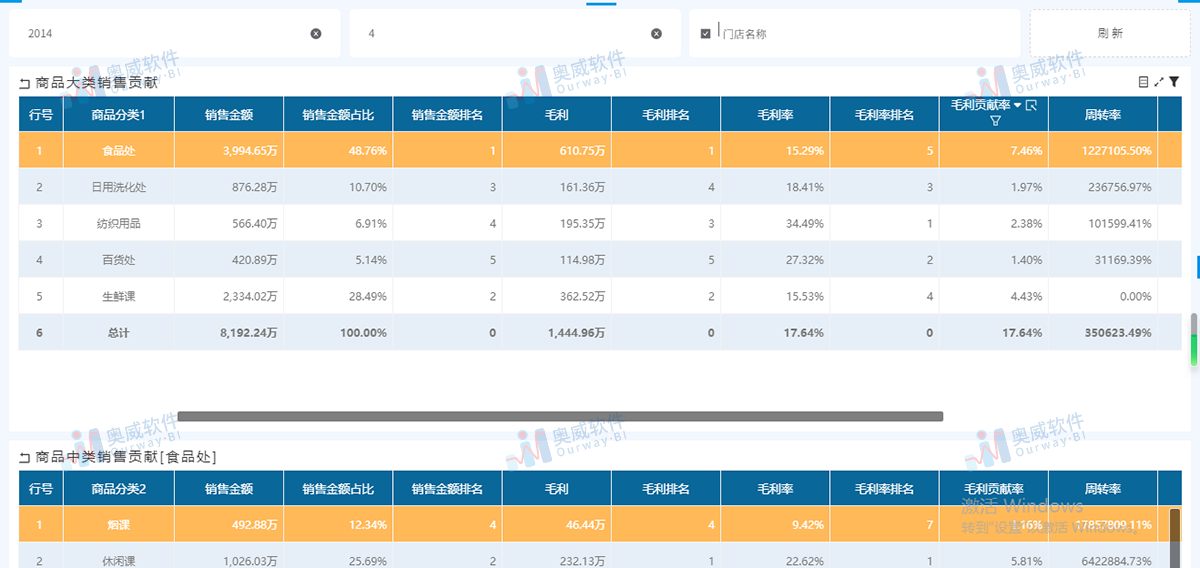Select the 休闲课 row in bottom table
The height and width of the screenshot is (568, 1200).
pyautogui.click(x=600, y=556)
